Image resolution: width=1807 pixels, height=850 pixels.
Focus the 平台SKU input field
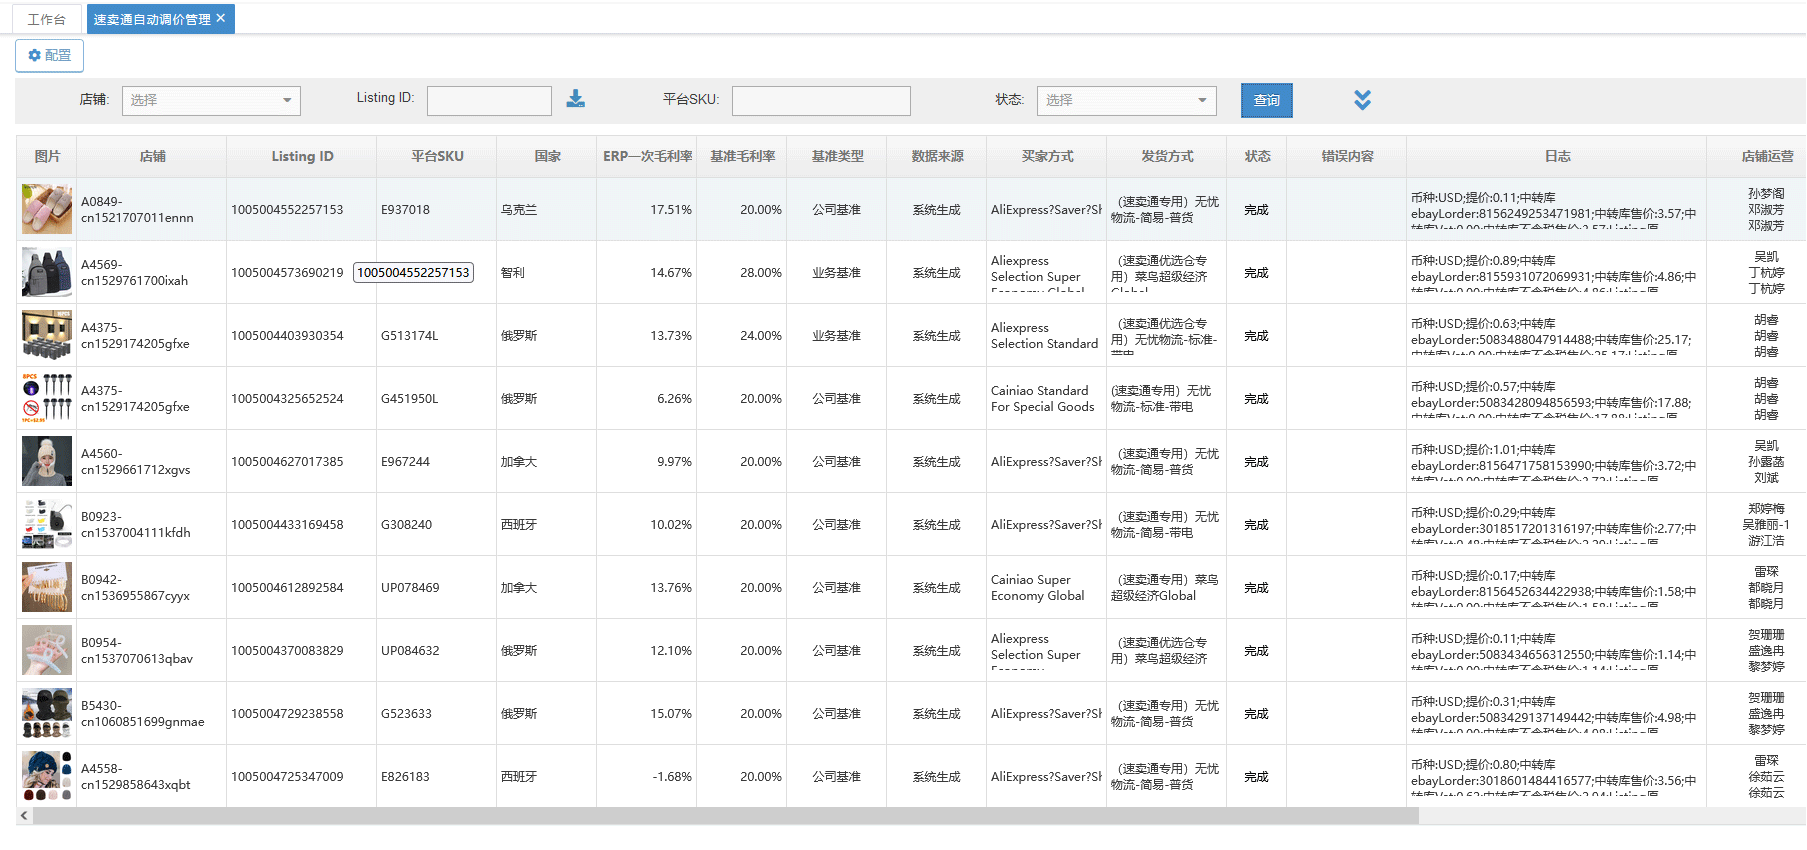point(821,100)
